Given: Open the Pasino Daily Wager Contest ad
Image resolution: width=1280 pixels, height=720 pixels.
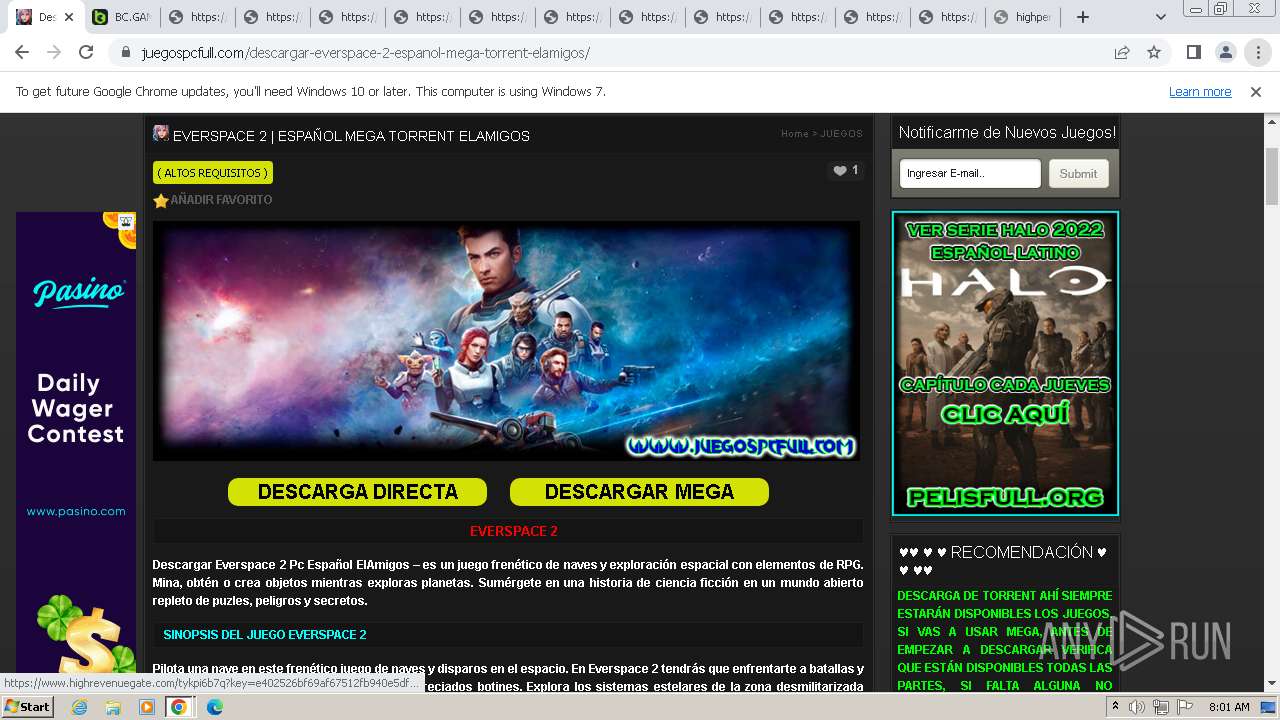Looking at the screenshot, I should pos(76,440).
